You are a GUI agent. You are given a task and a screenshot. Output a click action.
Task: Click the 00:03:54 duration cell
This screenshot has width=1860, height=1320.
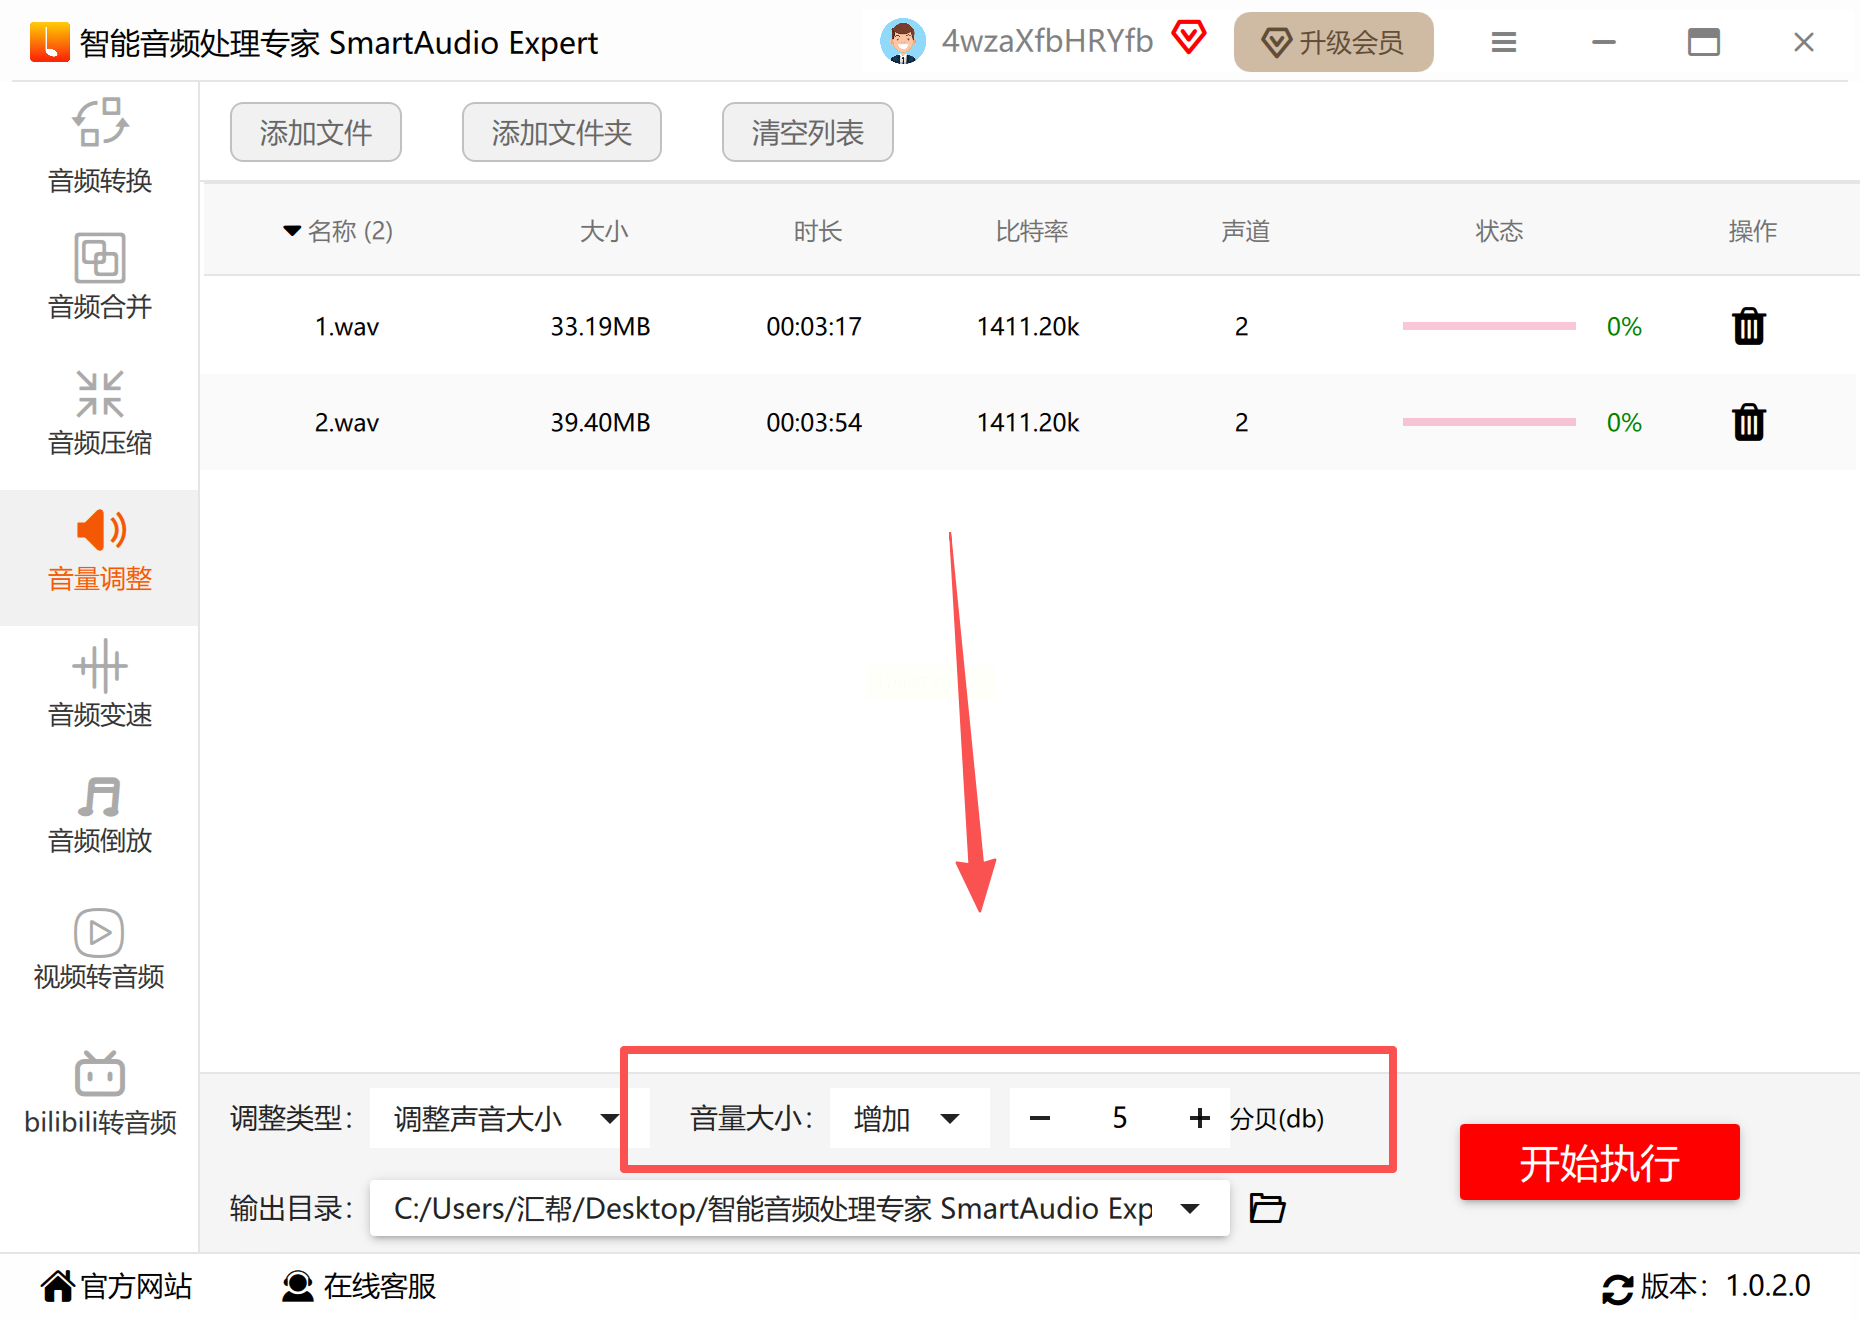click(x=814, y=423)
